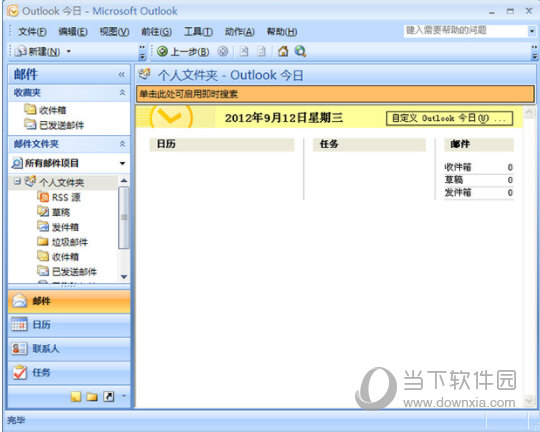Viewport: 540px width, 432px height.
Task: Open 发件箱 link in 邮件 summary
Action: [x=458, y=192]
